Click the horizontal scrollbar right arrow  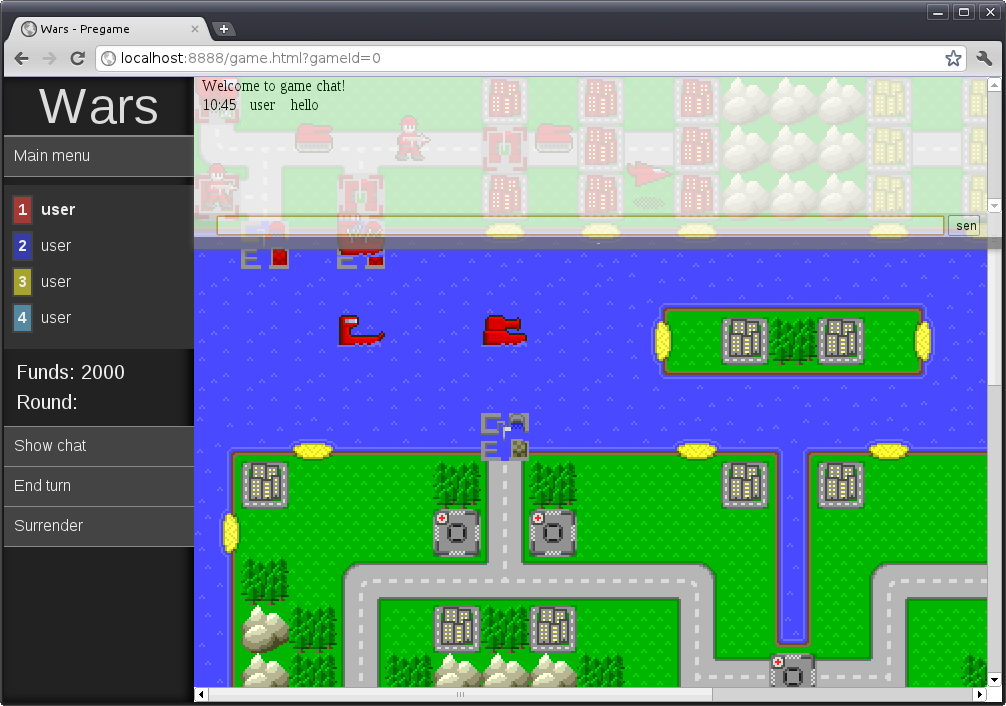pyautogui.click(x=979, y=694)
